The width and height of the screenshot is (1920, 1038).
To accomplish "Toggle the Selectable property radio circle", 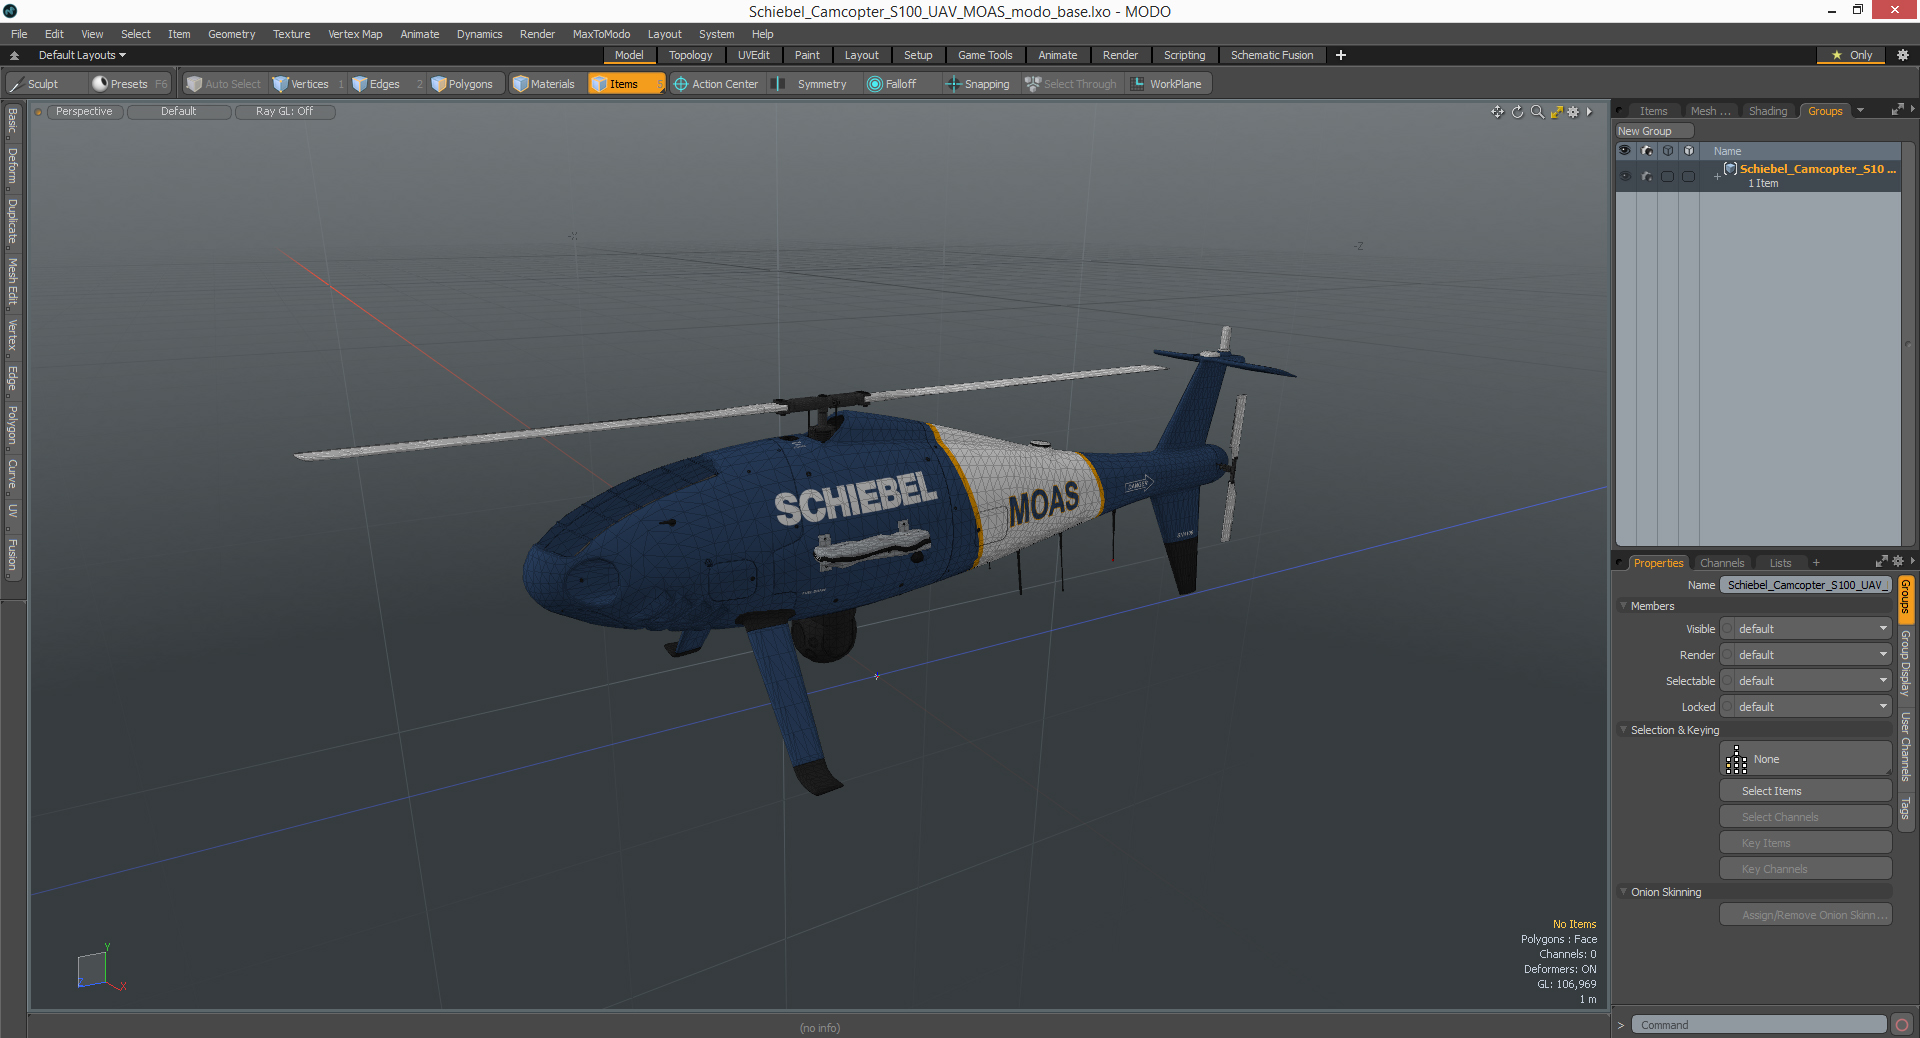I will 1727,681.
